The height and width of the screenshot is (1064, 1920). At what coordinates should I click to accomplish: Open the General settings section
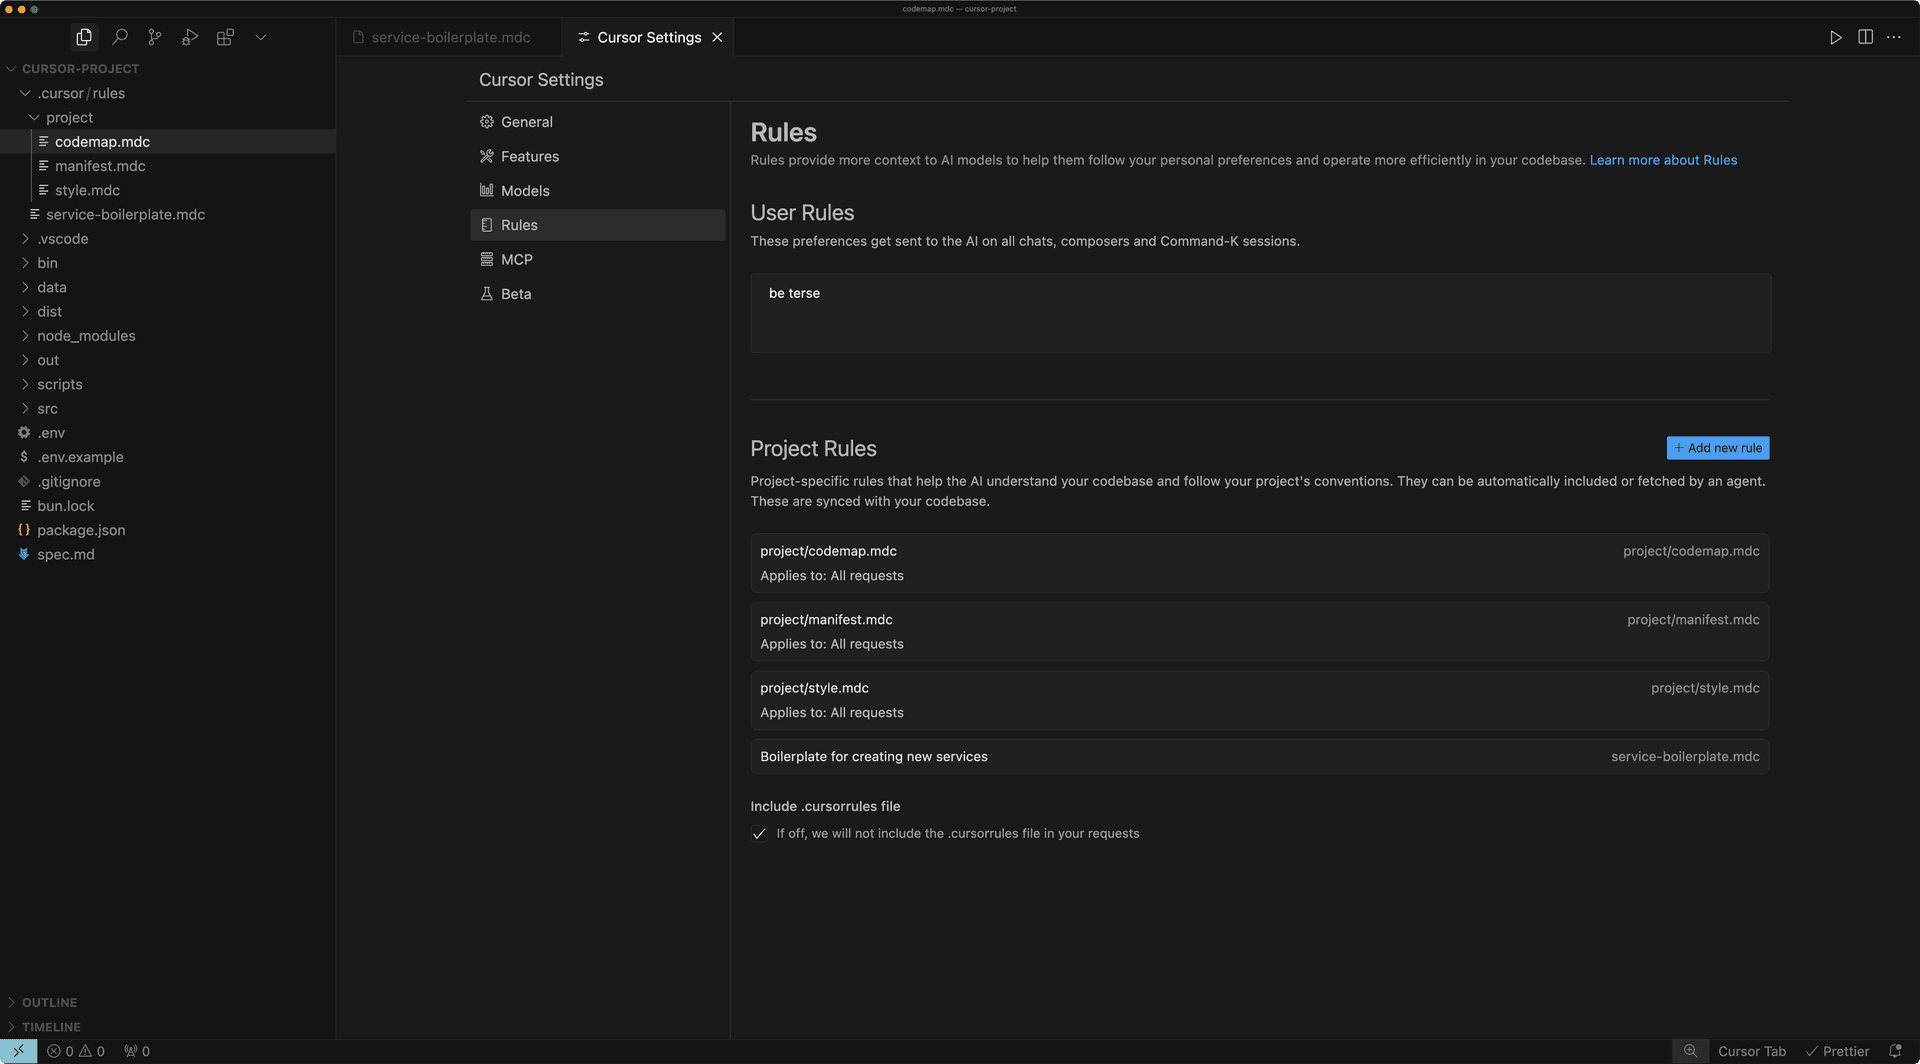click(x=597, y=122)
